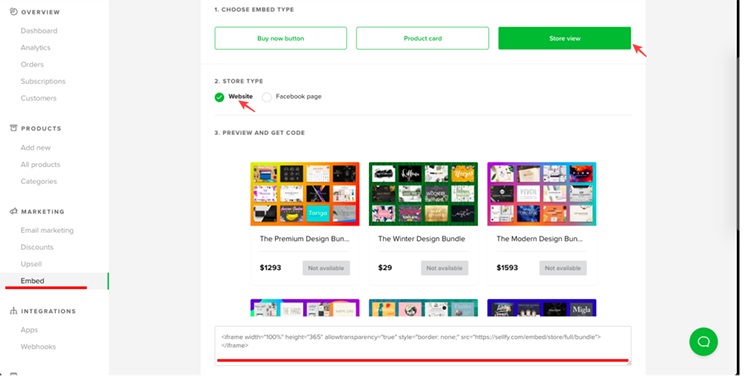Select the Facebook page radio option
Screen dimensions: 750x377
coord(267,97)
